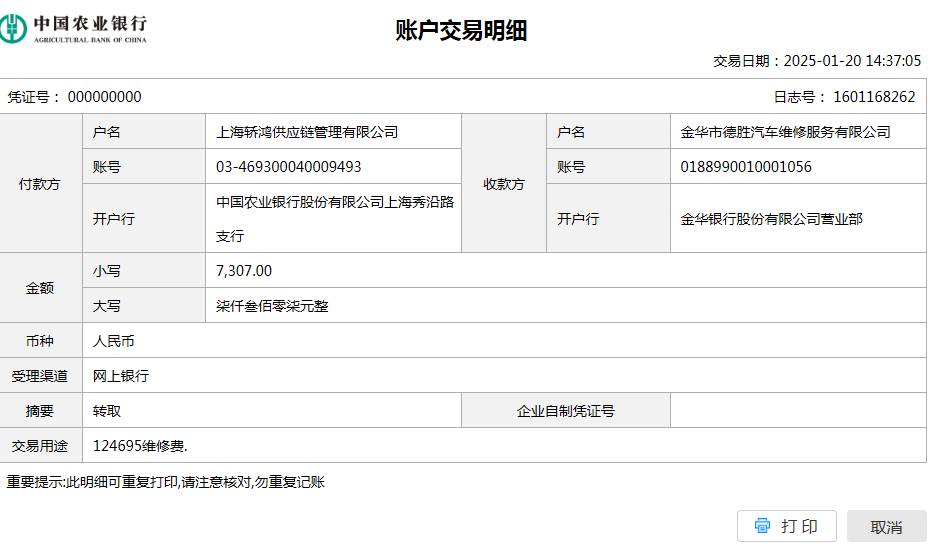Select the 账户交易明细 page title
Viewport: 942px width, 559px height.
(461, 31)
